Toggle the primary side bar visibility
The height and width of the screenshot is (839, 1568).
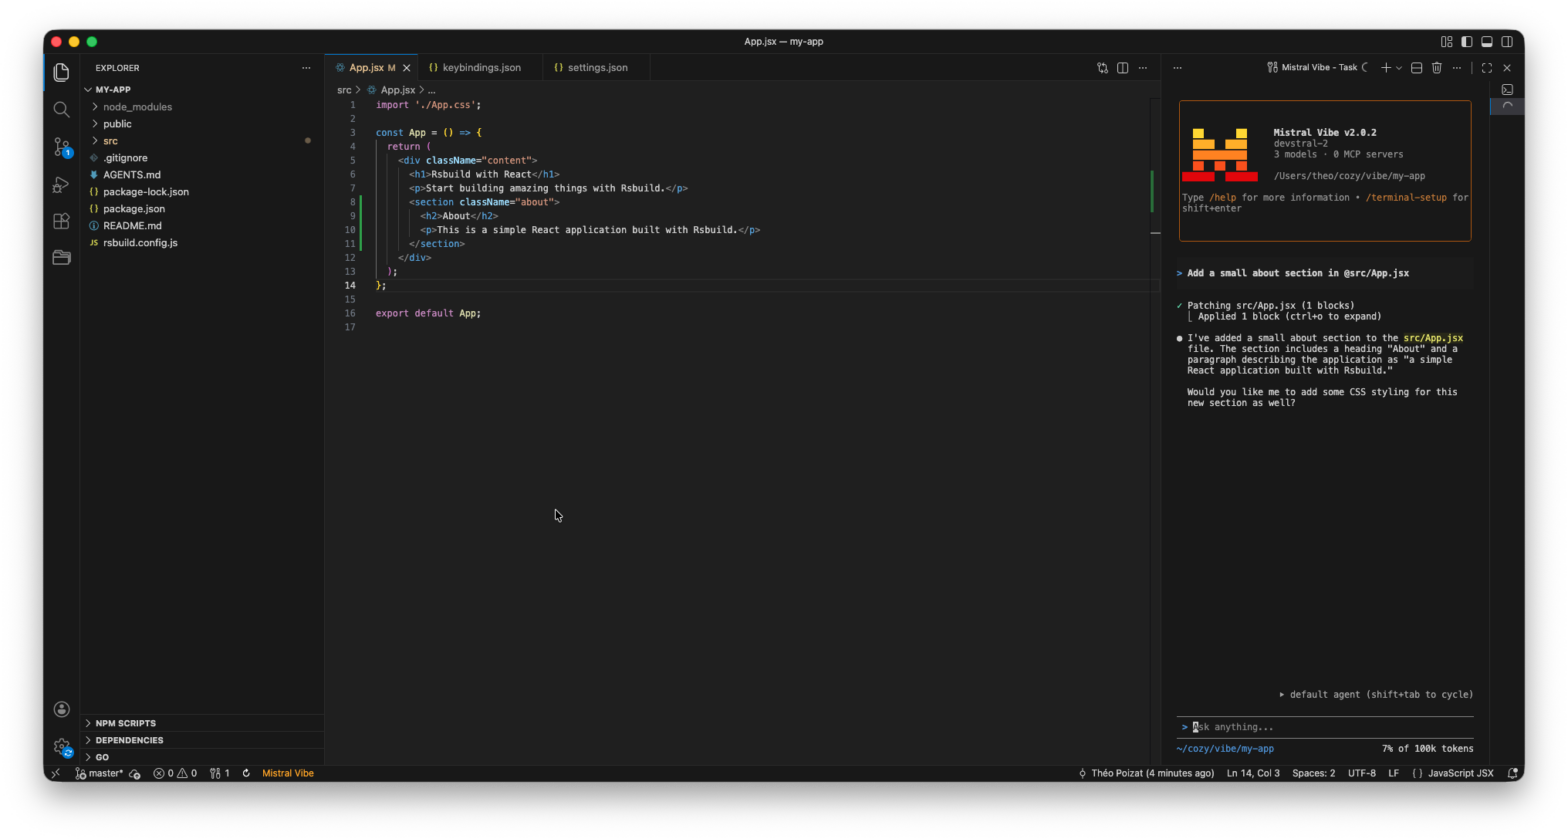point(1466,42)
